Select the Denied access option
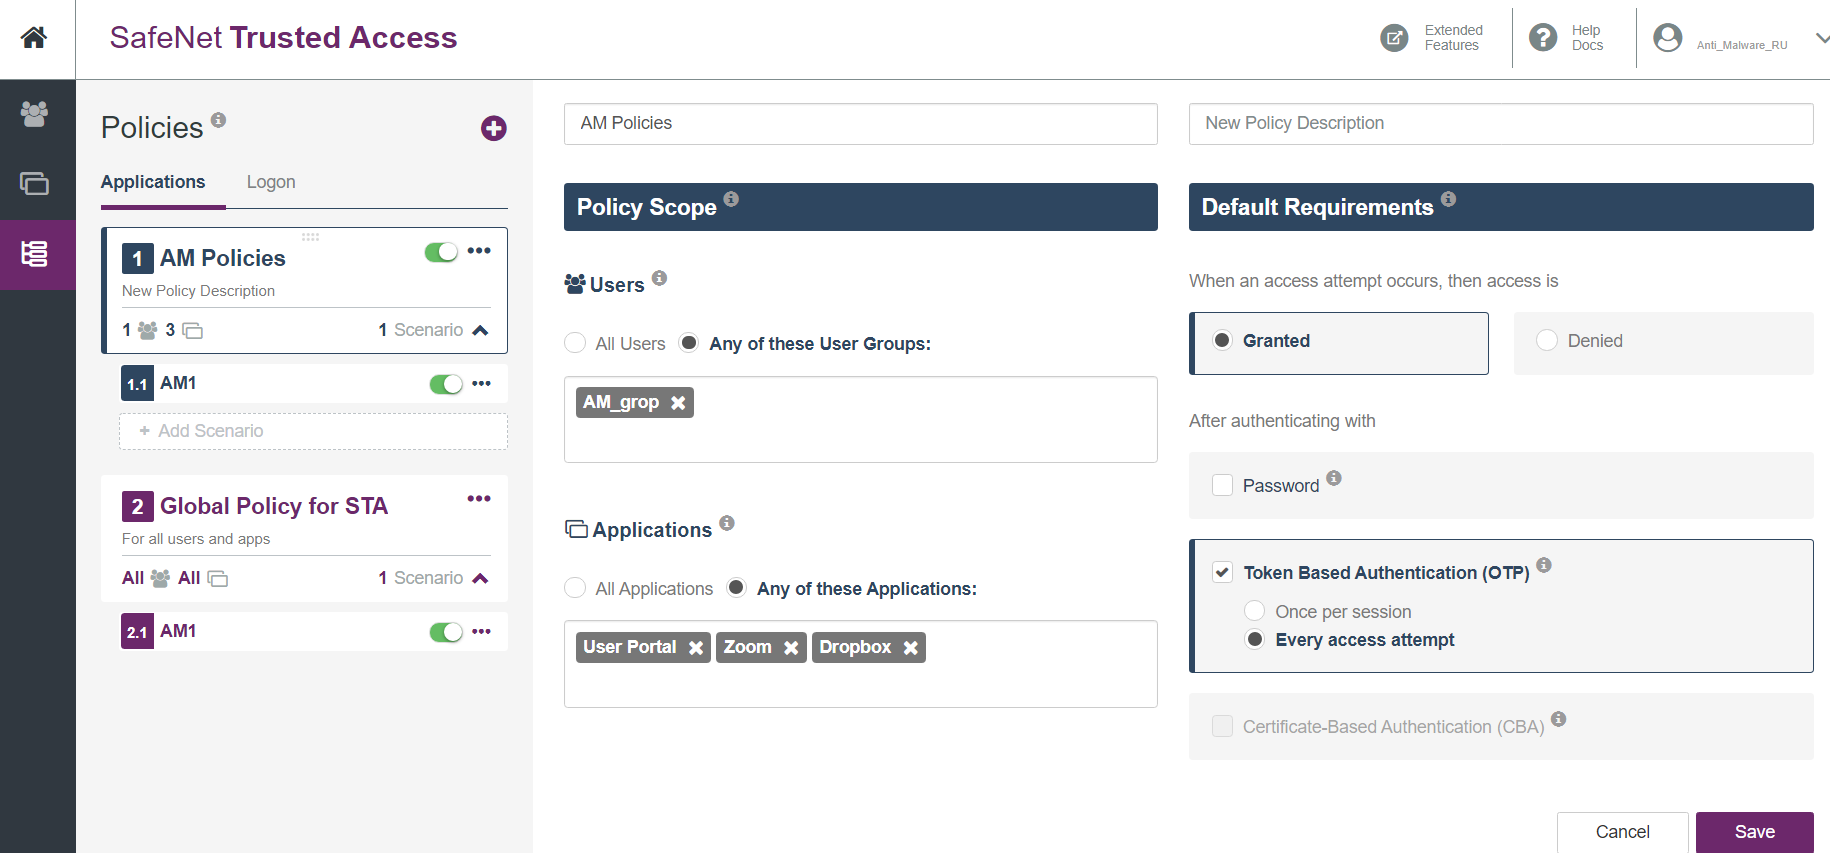 coord(1547,341)
